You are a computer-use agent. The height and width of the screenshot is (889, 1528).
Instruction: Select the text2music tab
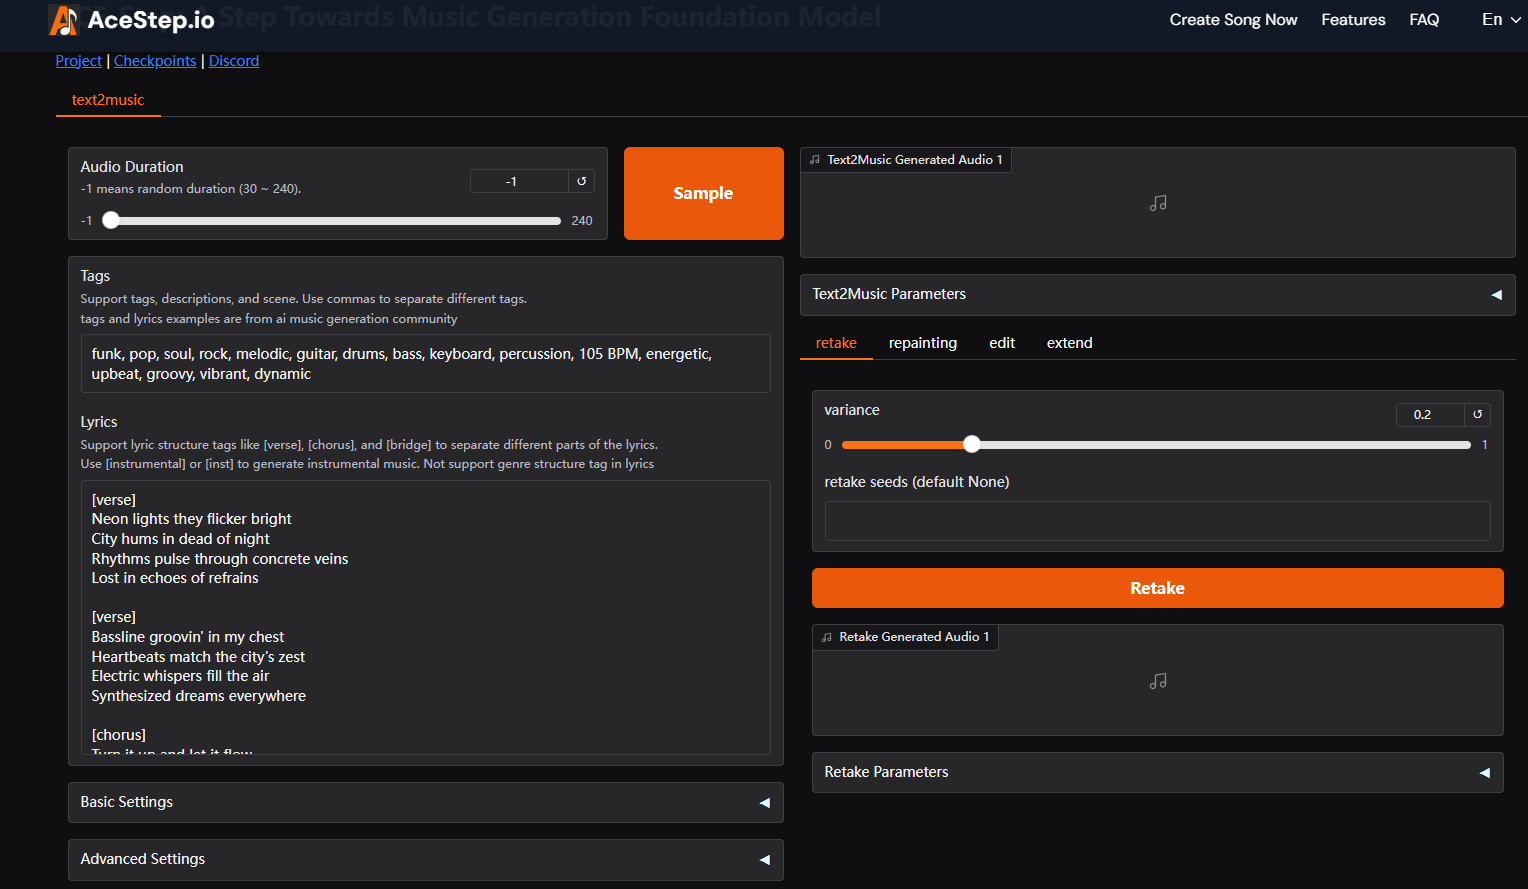[x=108, y=100]
